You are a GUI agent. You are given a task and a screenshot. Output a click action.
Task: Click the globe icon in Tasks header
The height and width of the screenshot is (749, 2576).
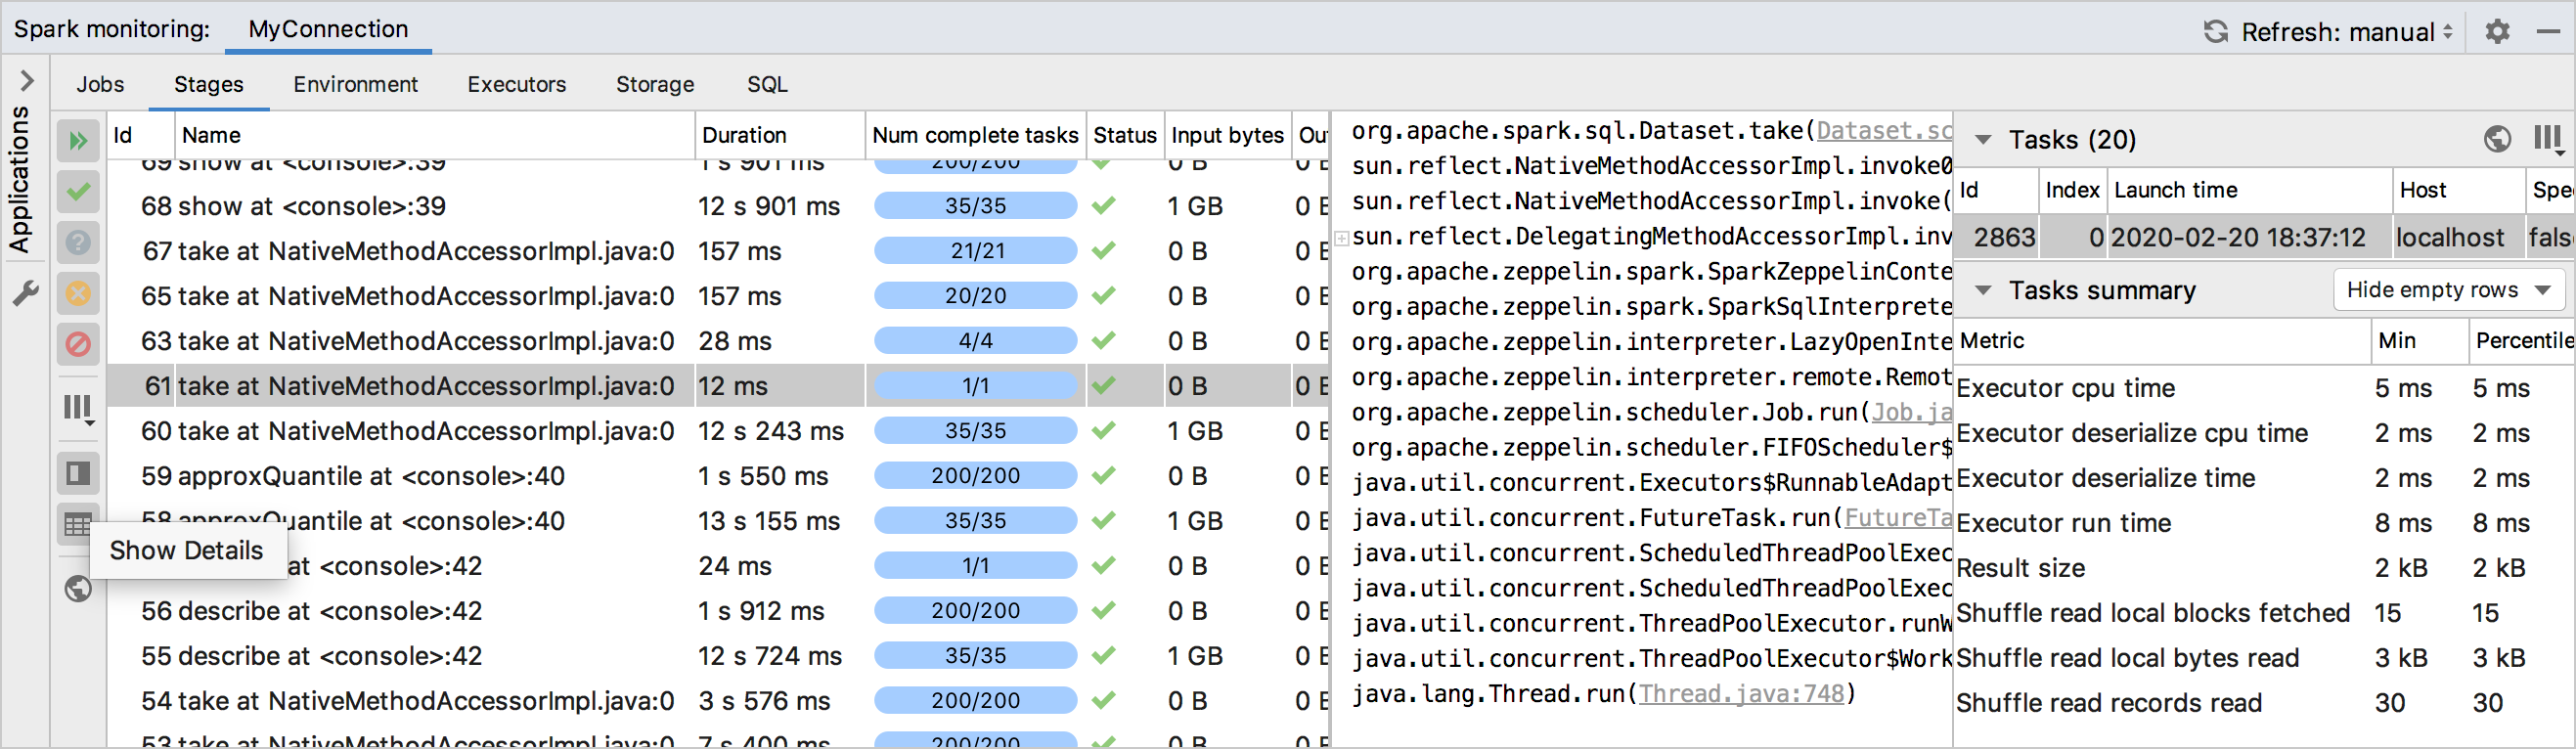point(2497,139)
